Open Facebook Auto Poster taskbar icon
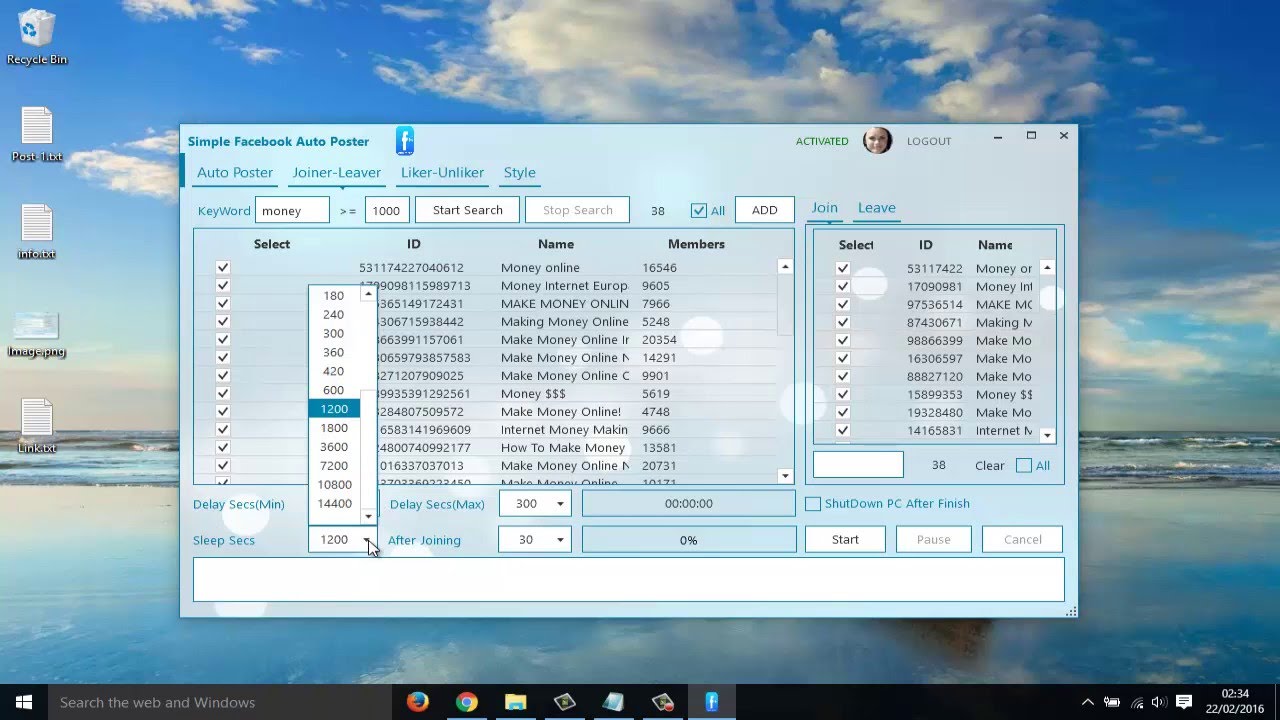 (711, 702)
